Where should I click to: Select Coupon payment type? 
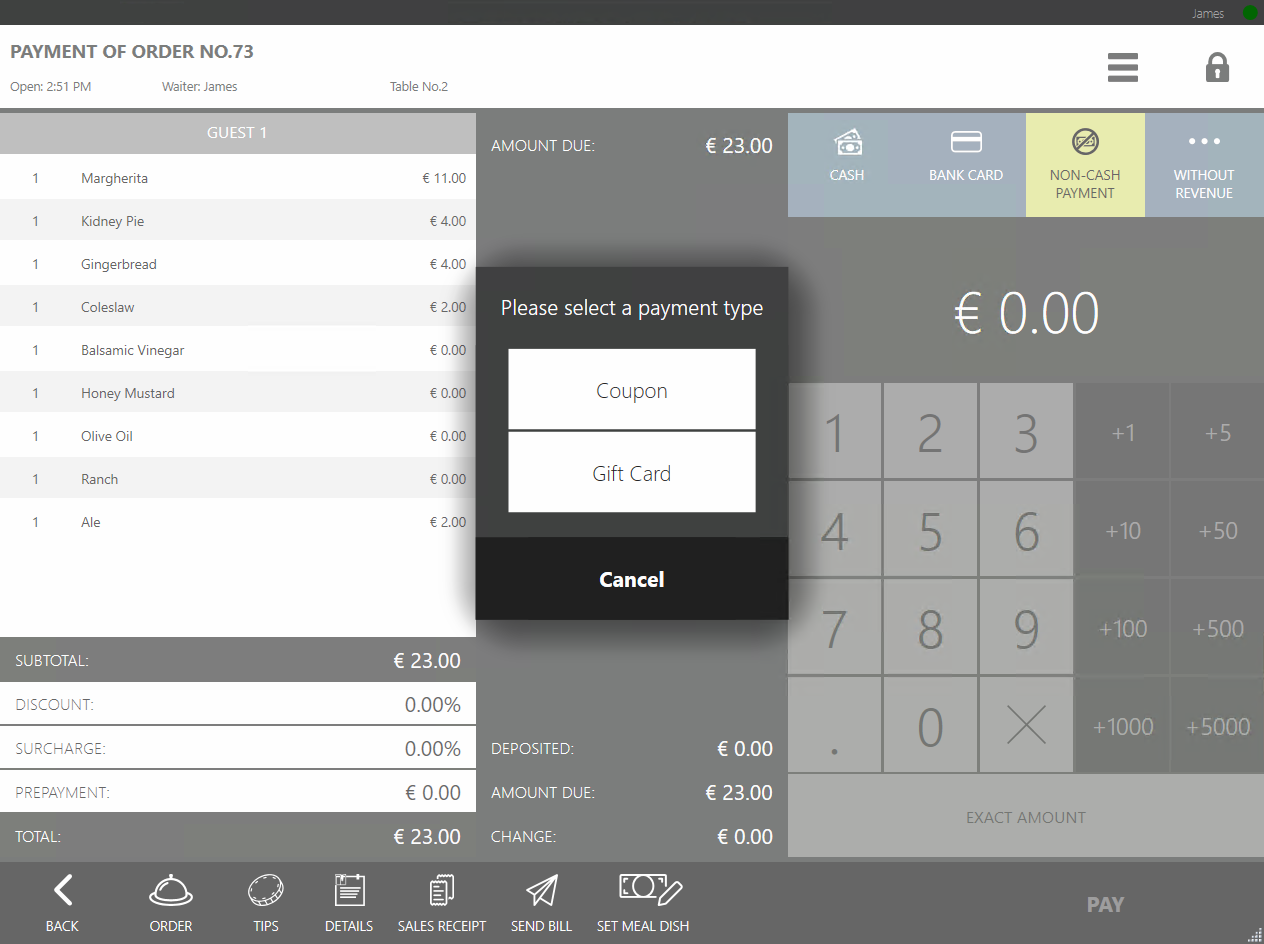(631, 390)
